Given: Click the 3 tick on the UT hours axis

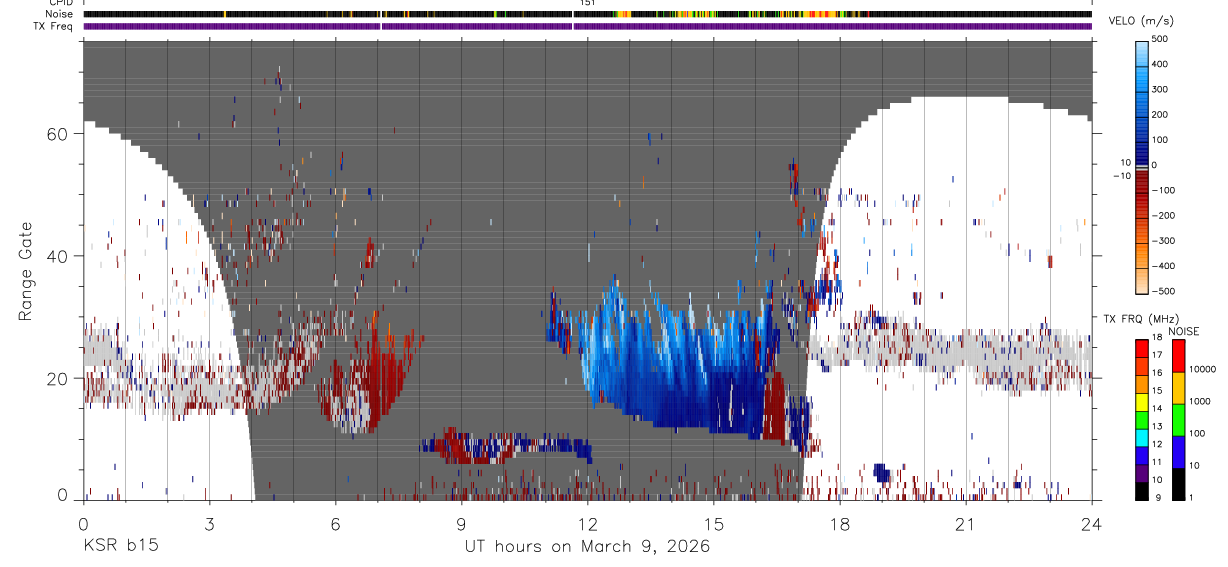Looking at the screenshot, I should pos(209,523).
